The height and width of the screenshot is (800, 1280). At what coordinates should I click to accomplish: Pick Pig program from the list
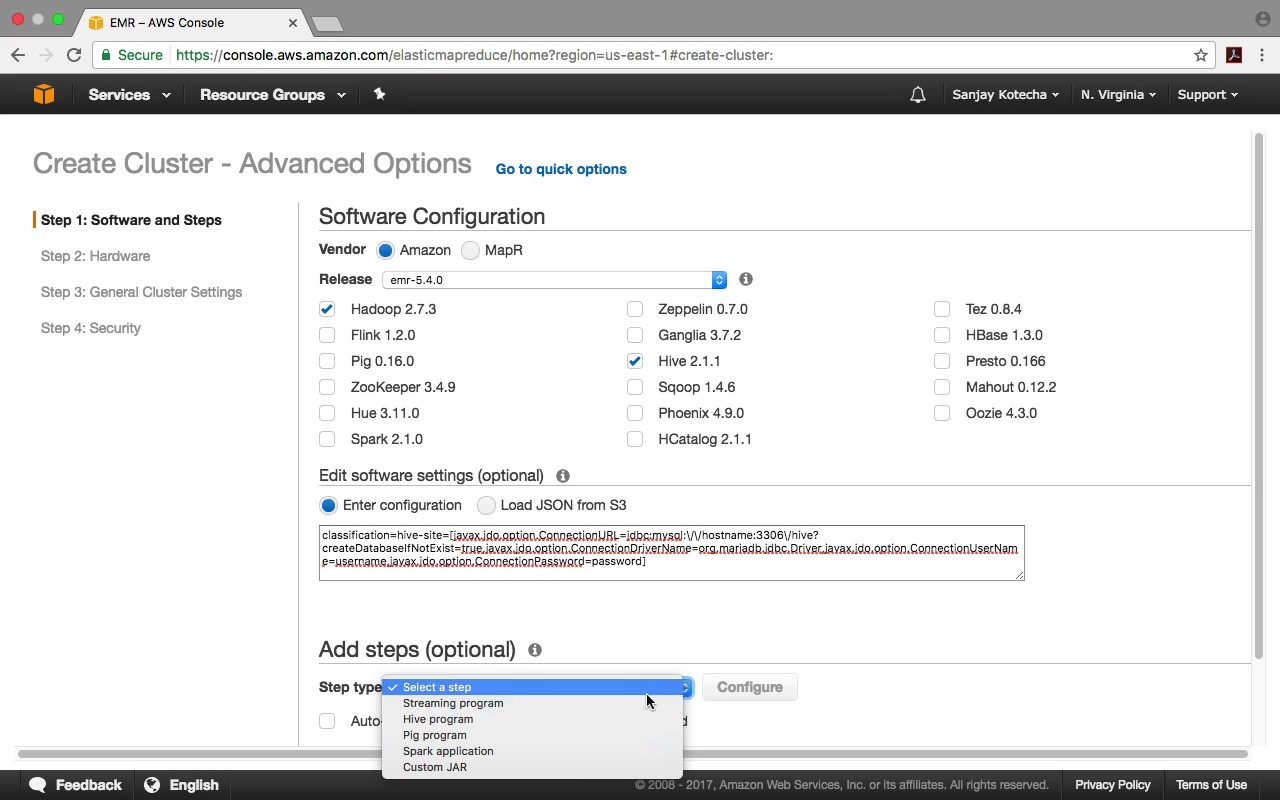tap(532, 735)
